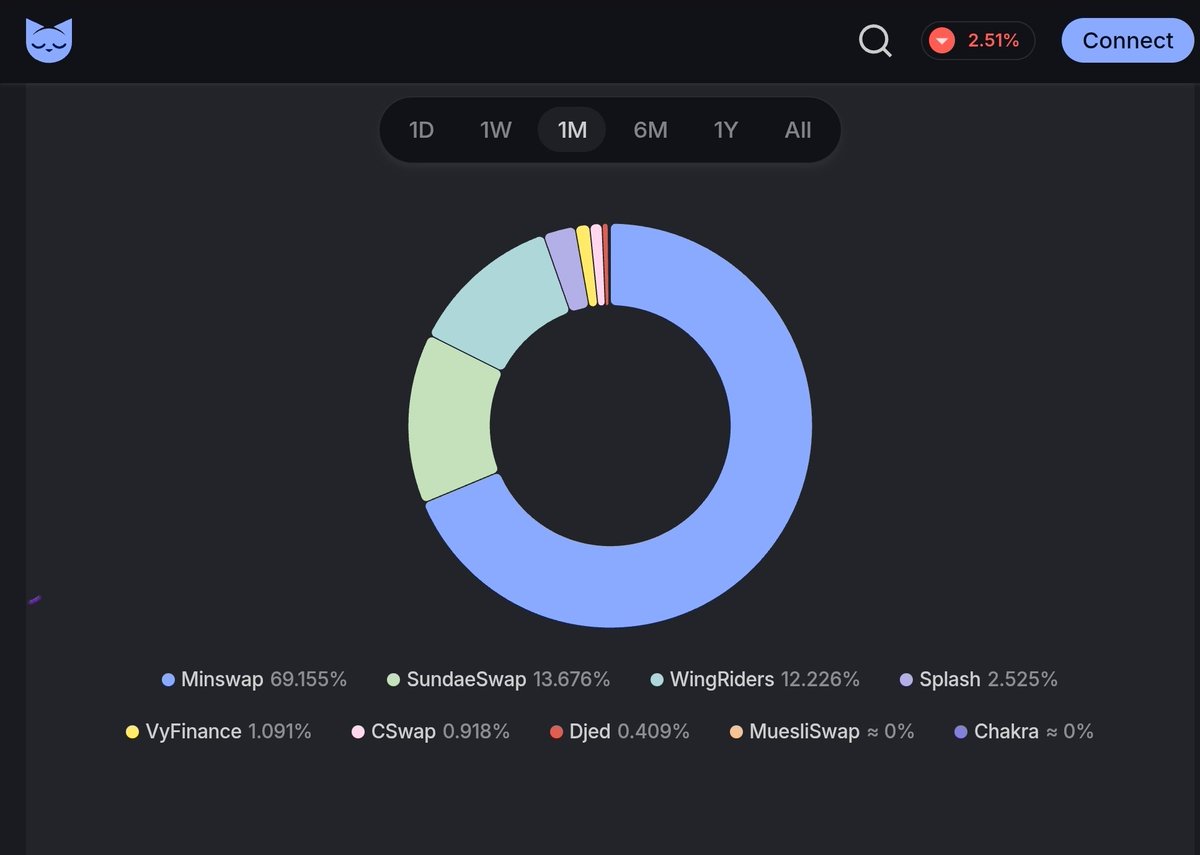Click the CSwap pink legend dot
The width and height of the screenshot is (1200, 855).
click(x=358, y=732)
